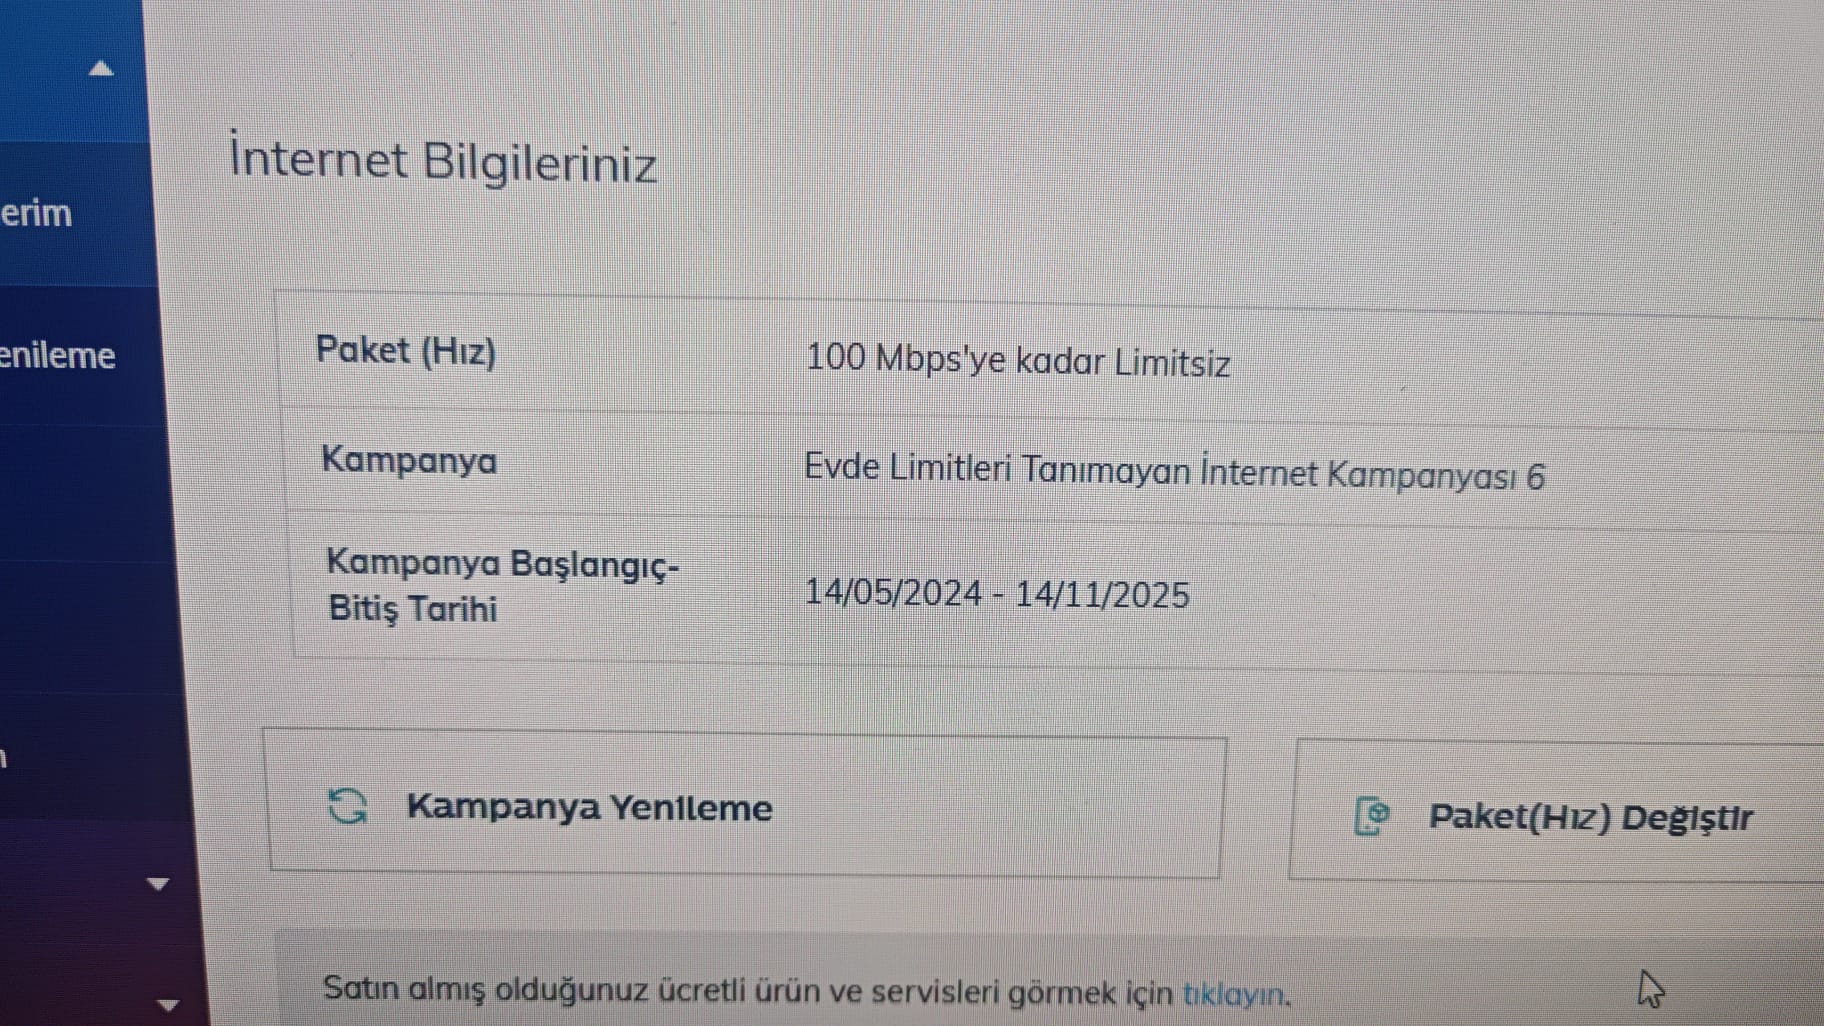Screen dimensions: 1824x1026
Task: Select the sidebar item ending in 'enileme'
Action: (57, 355)
